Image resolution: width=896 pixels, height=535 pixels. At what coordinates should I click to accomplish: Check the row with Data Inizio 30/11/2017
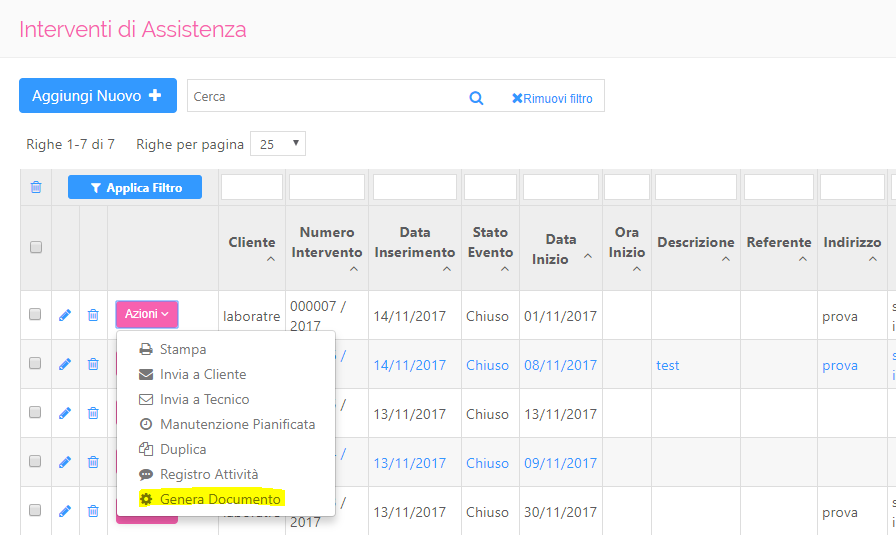coord(35,510)
